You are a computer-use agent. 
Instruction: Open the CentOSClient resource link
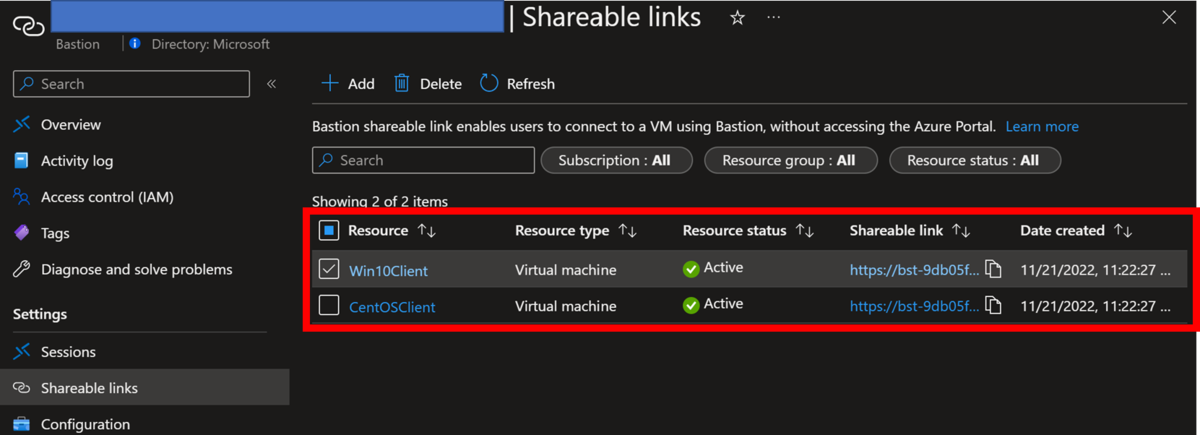392,307
